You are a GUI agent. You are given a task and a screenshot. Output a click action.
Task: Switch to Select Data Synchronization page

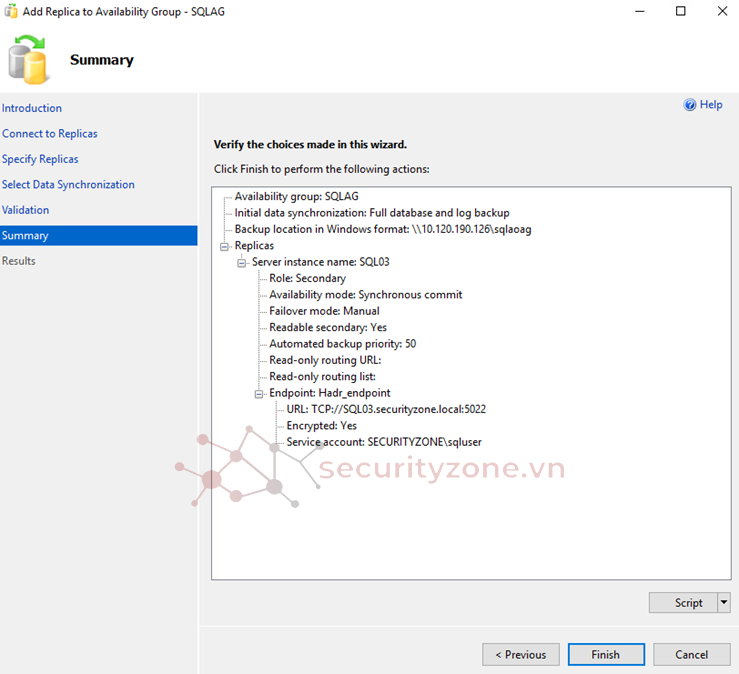click(x=68, y=185)
